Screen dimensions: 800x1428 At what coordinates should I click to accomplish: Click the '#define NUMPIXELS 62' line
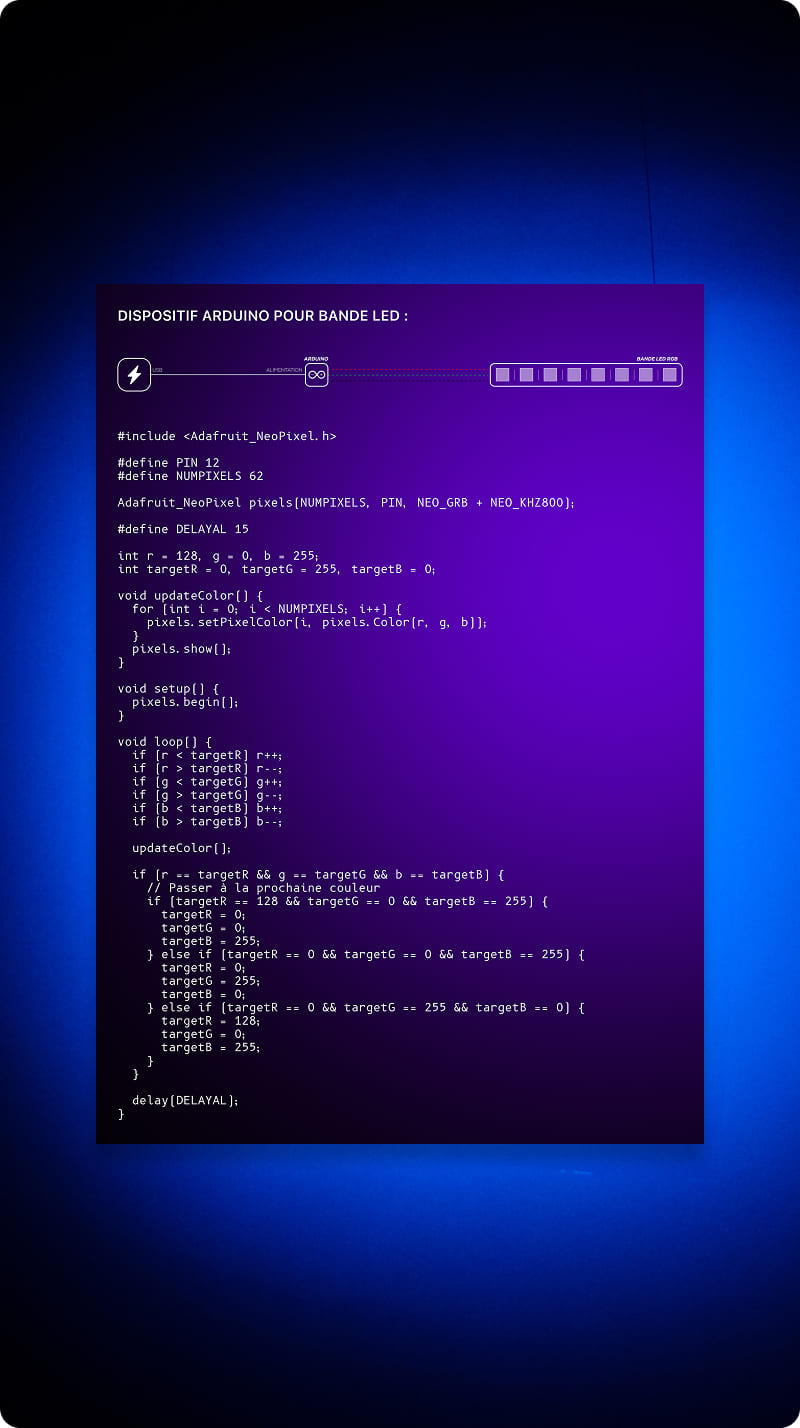(x=190, y=476)
